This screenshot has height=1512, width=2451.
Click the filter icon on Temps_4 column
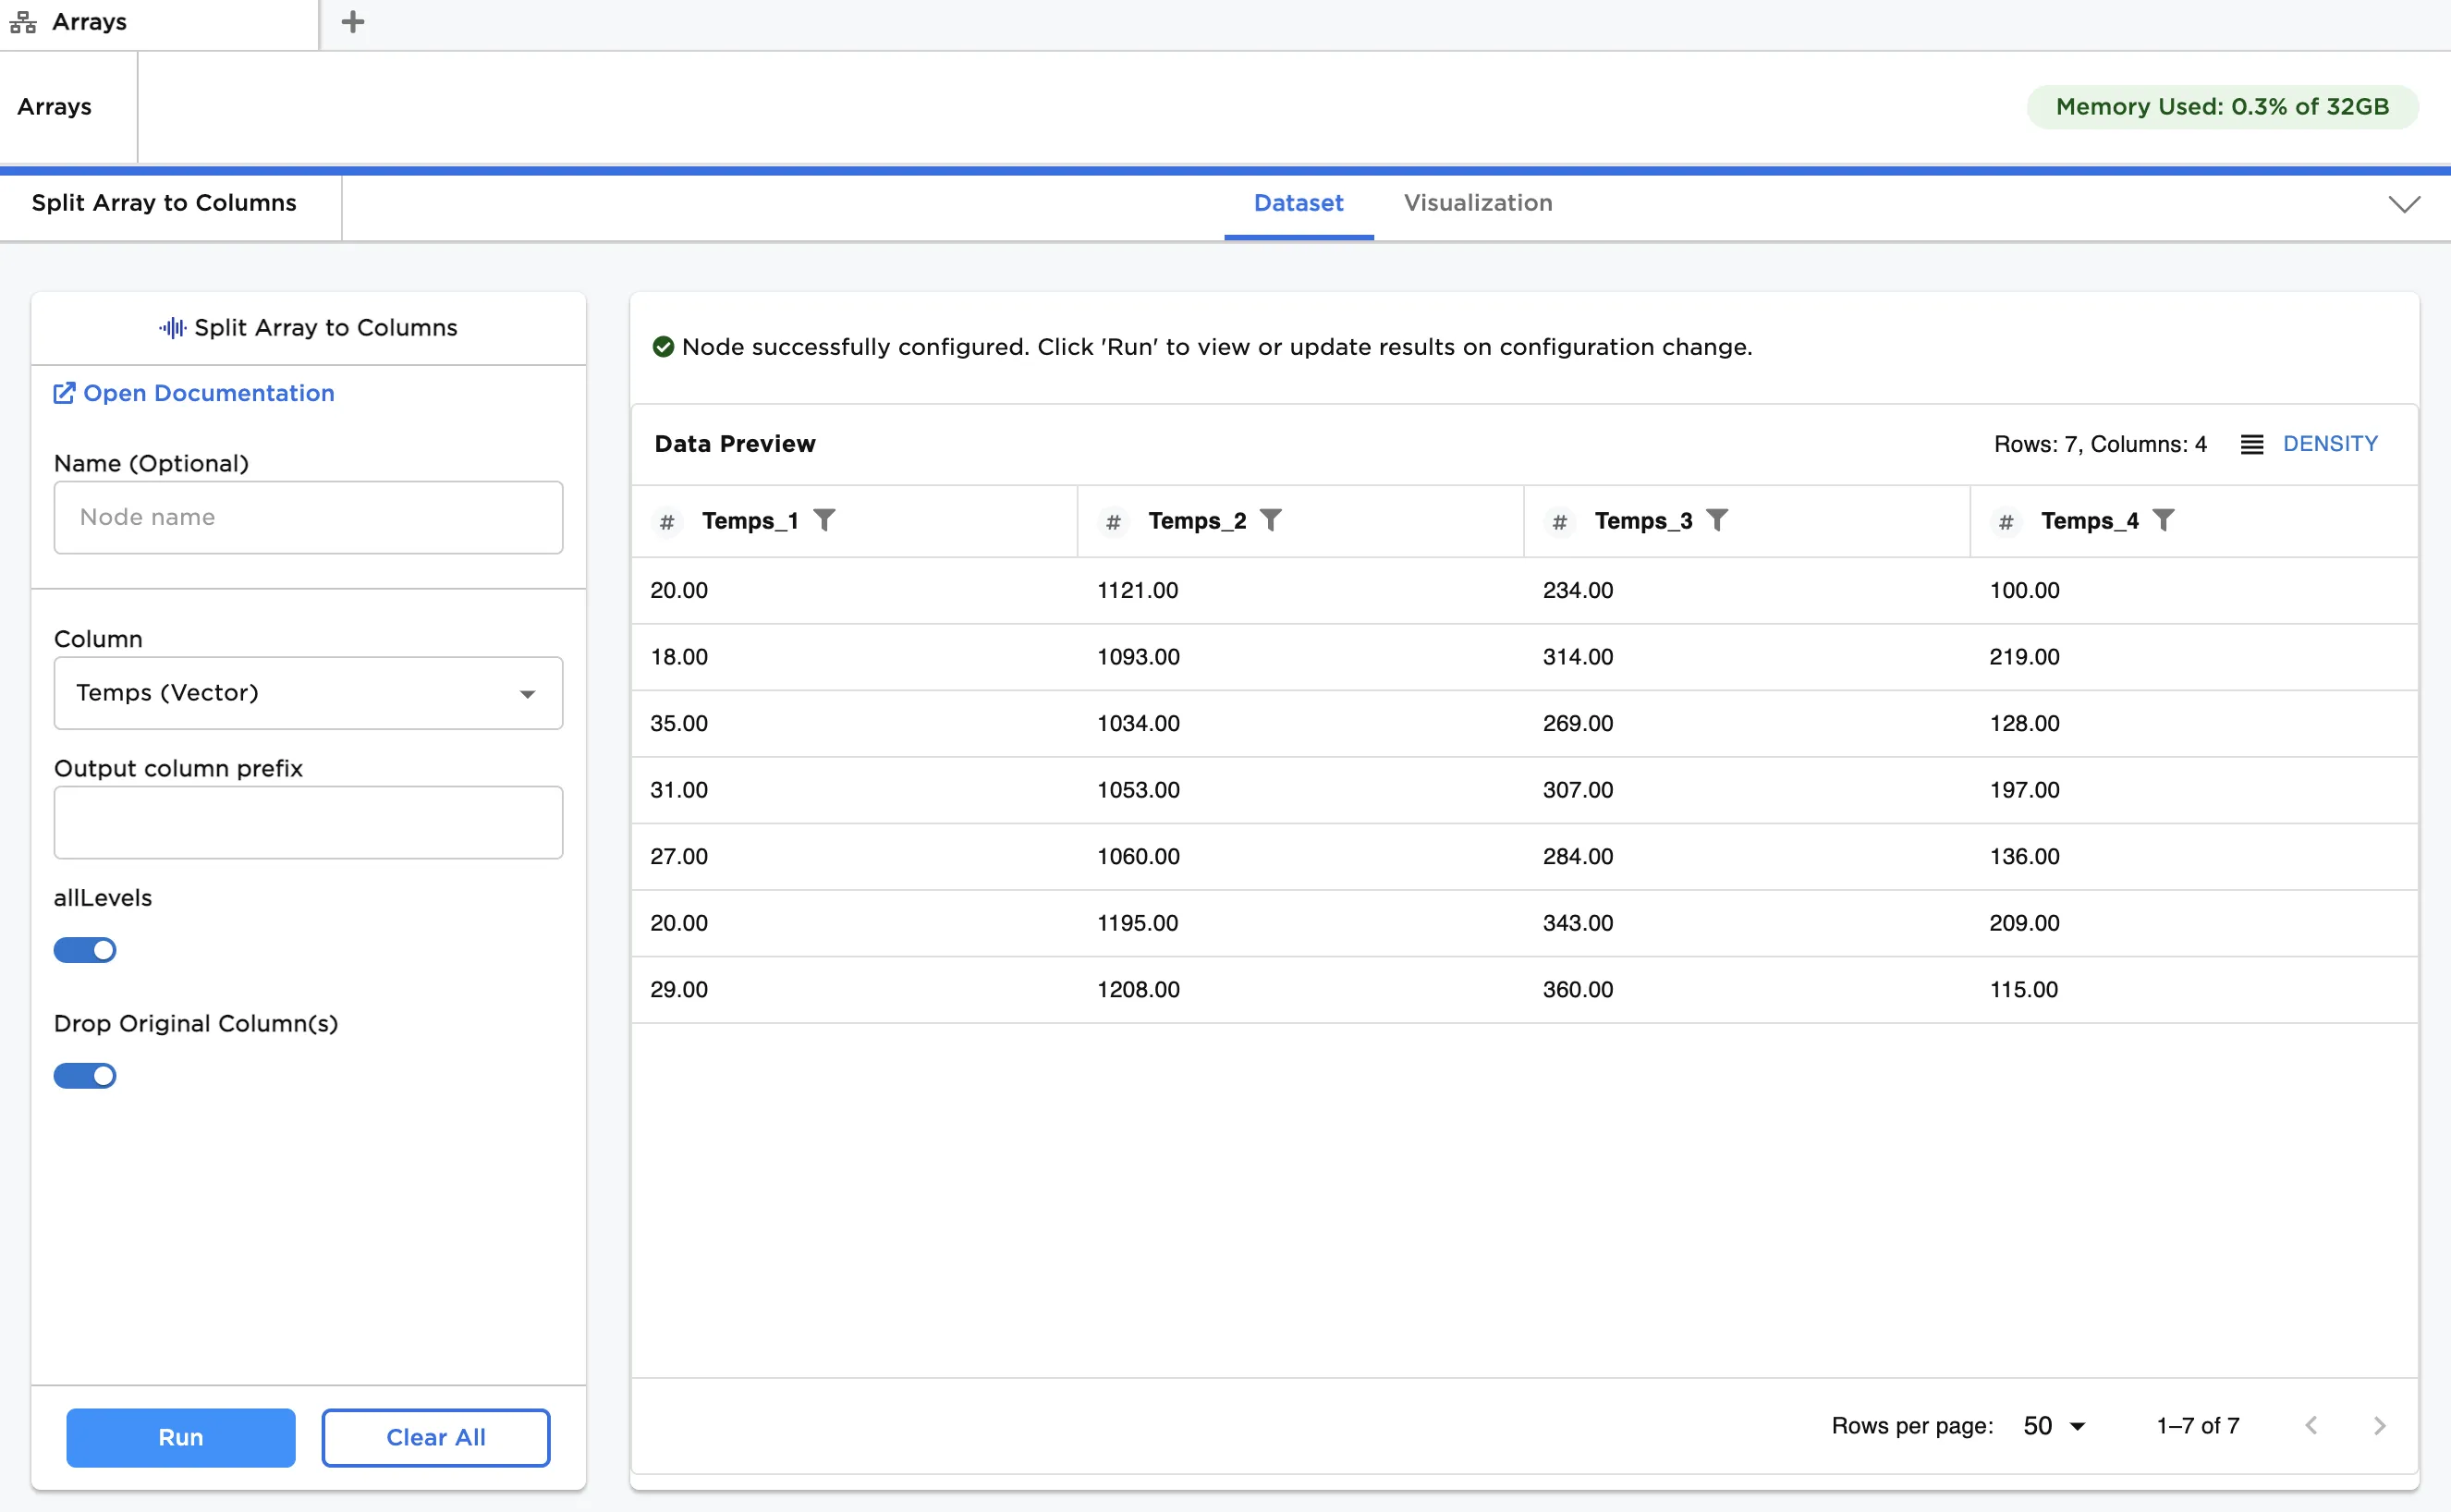point(2163,520)
